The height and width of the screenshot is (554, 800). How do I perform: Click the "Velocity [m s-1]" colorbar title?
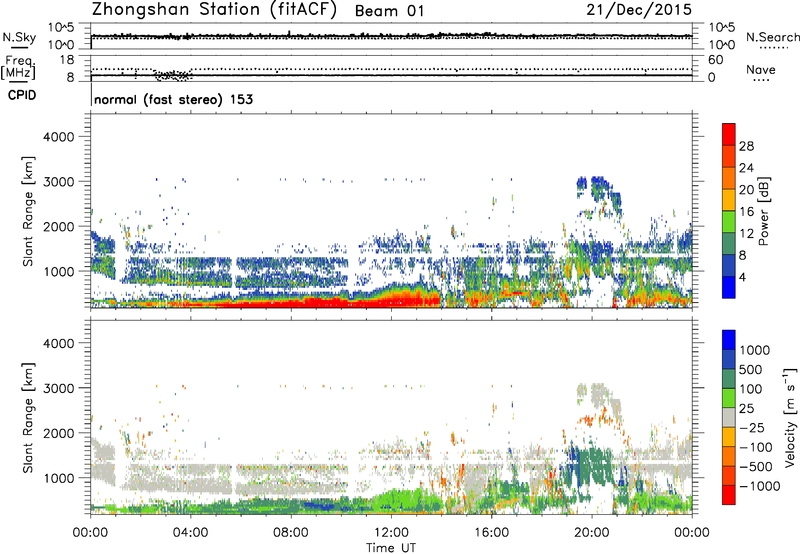(x=790, y=417)
